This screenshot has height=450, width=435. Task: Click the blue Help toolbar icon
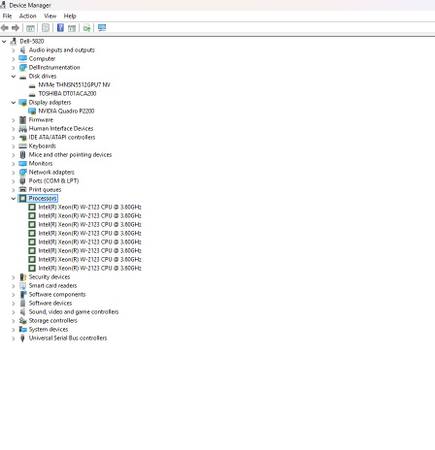click(60, 28)
